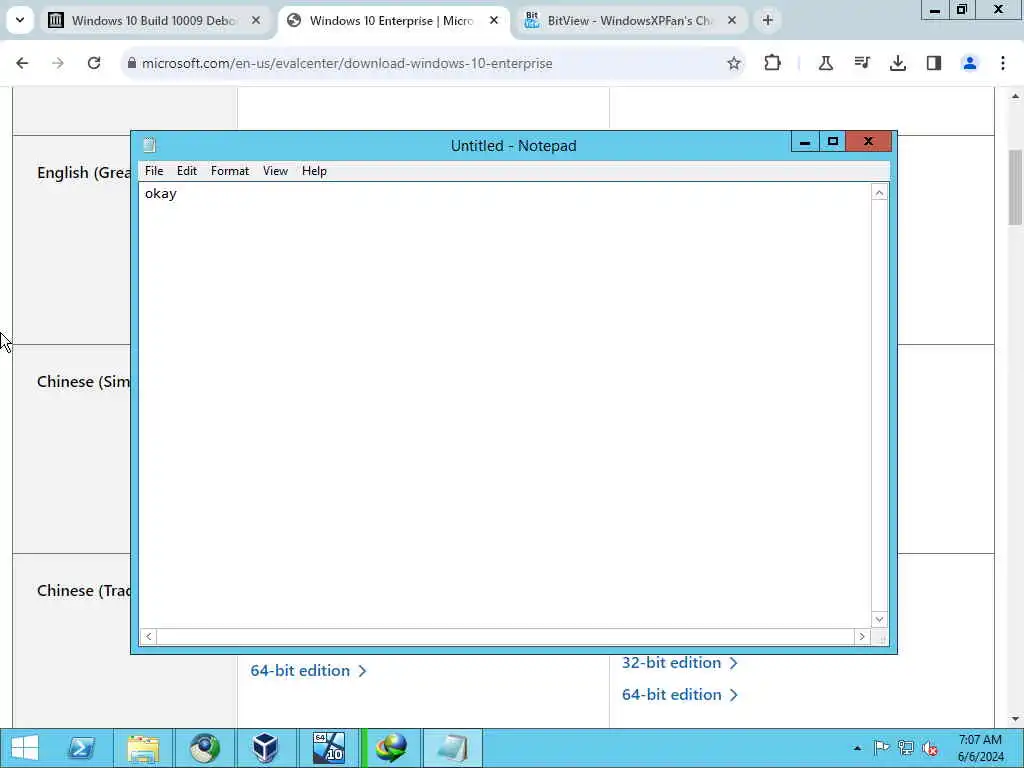The width and height of the screenshot is (1024, 768).
Task: Open the Notepad Edit menu
Action: (187, 171)
